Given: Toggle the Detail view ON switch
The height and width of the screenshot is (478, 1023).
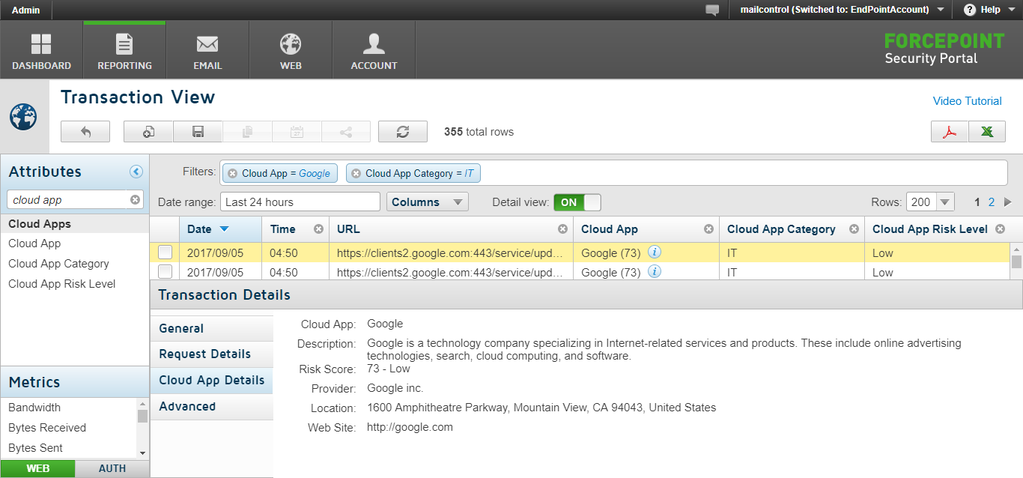Looking at the screenshot, I should click(577, 202).
